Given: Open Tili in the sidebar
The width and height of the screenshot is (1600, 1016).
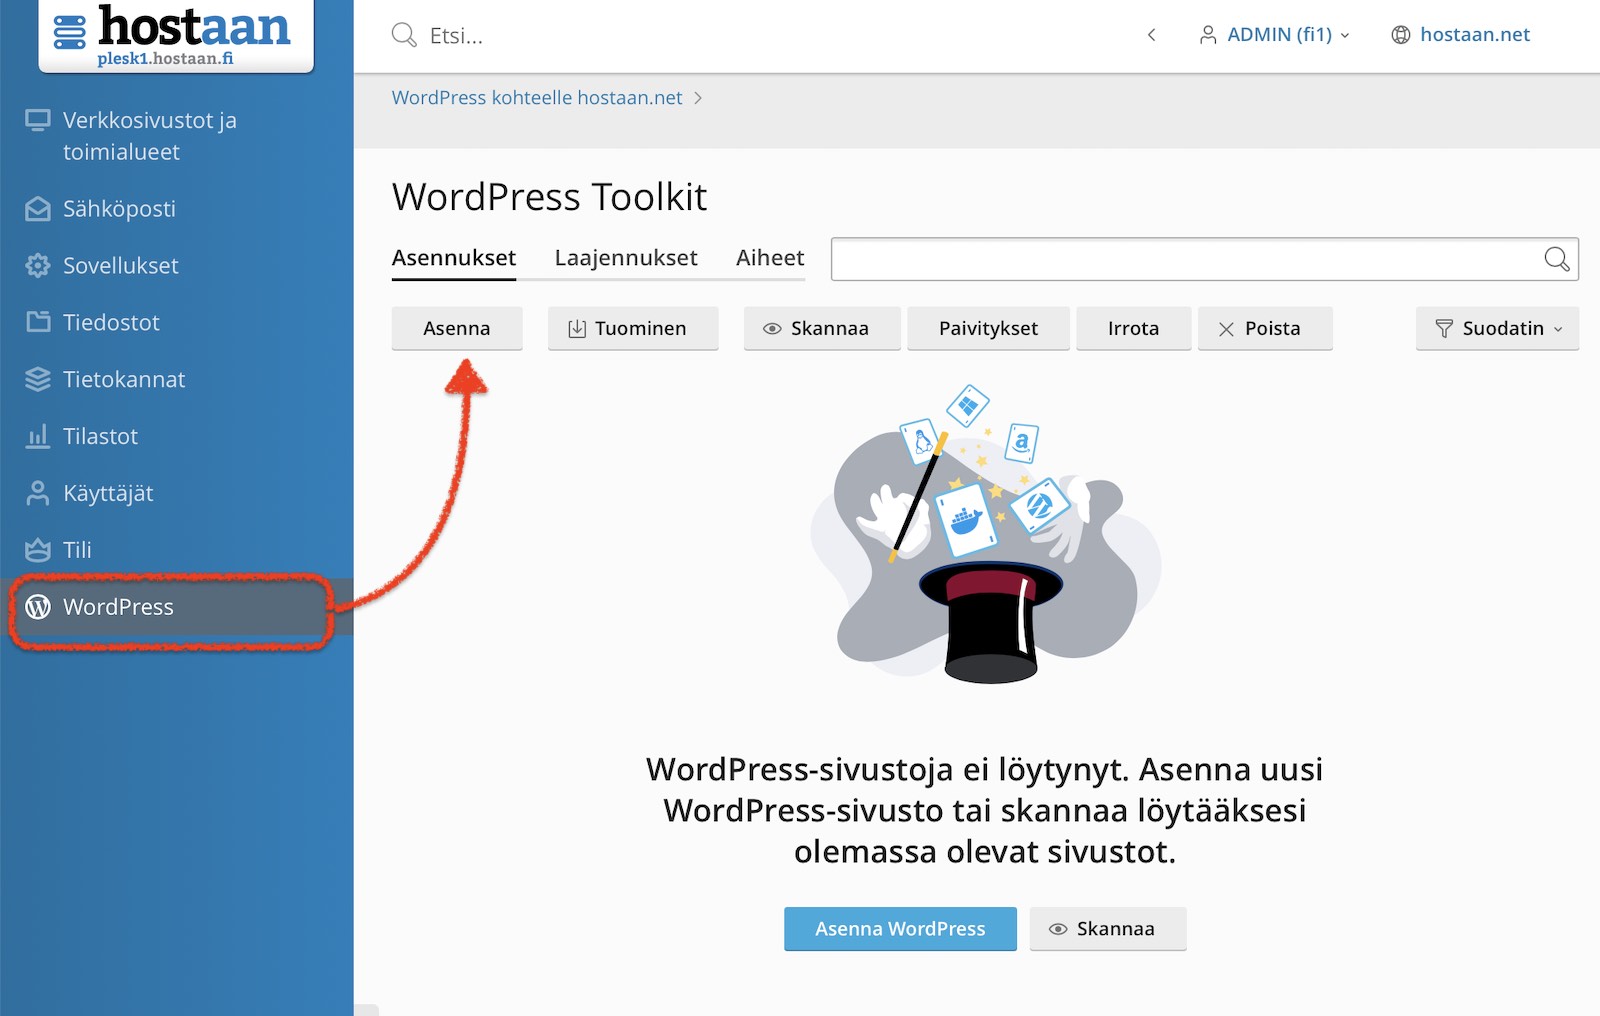Looking at the screenshot, I should coord(177,550).
